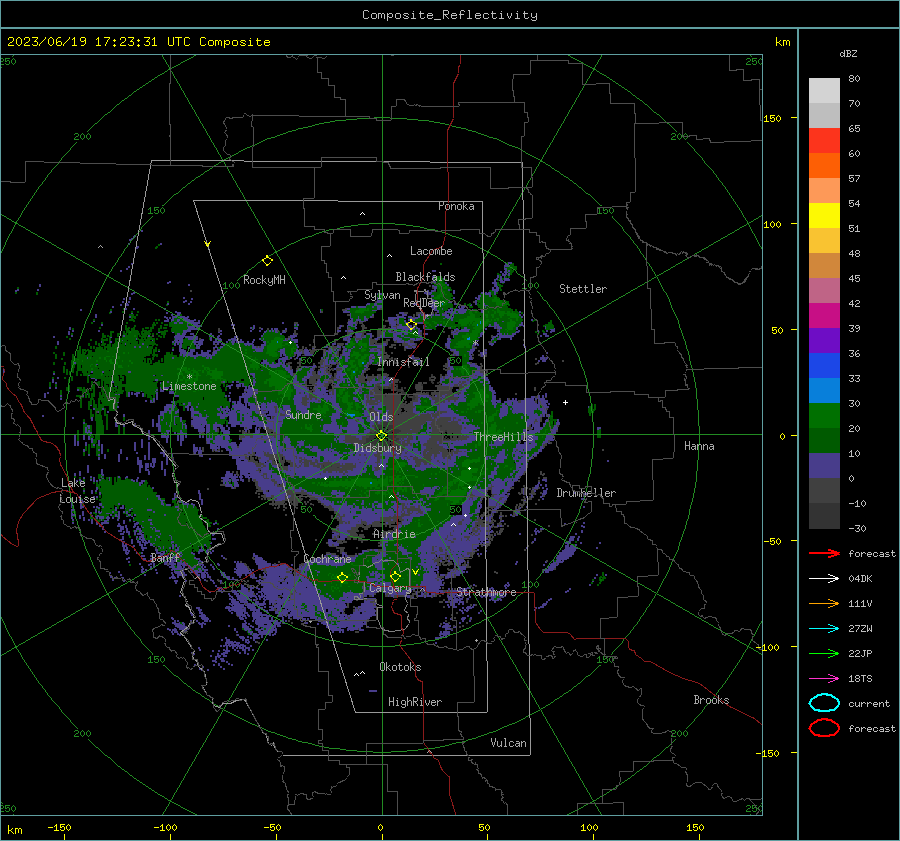
Task: Click the Ponoka city label
Action: tap(456, 206)
